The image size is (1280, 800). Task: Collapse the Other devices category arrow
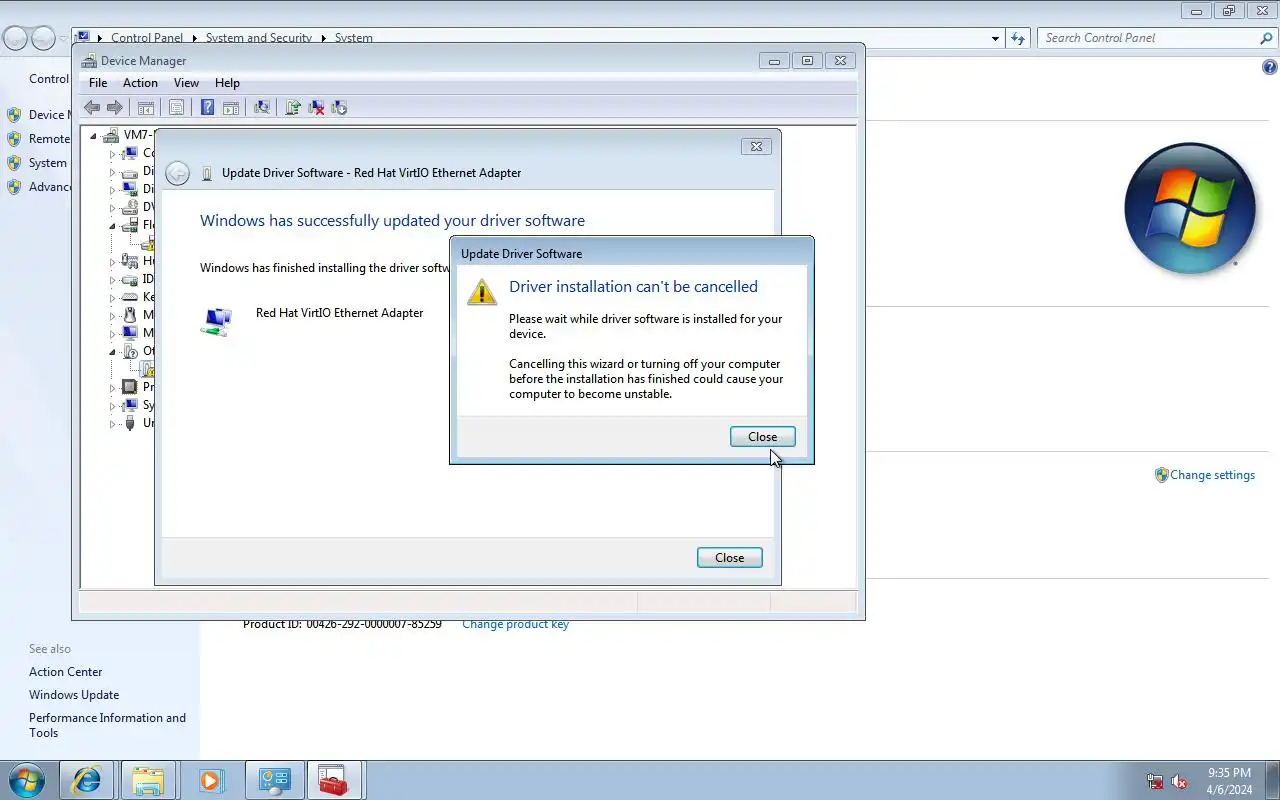113,352
